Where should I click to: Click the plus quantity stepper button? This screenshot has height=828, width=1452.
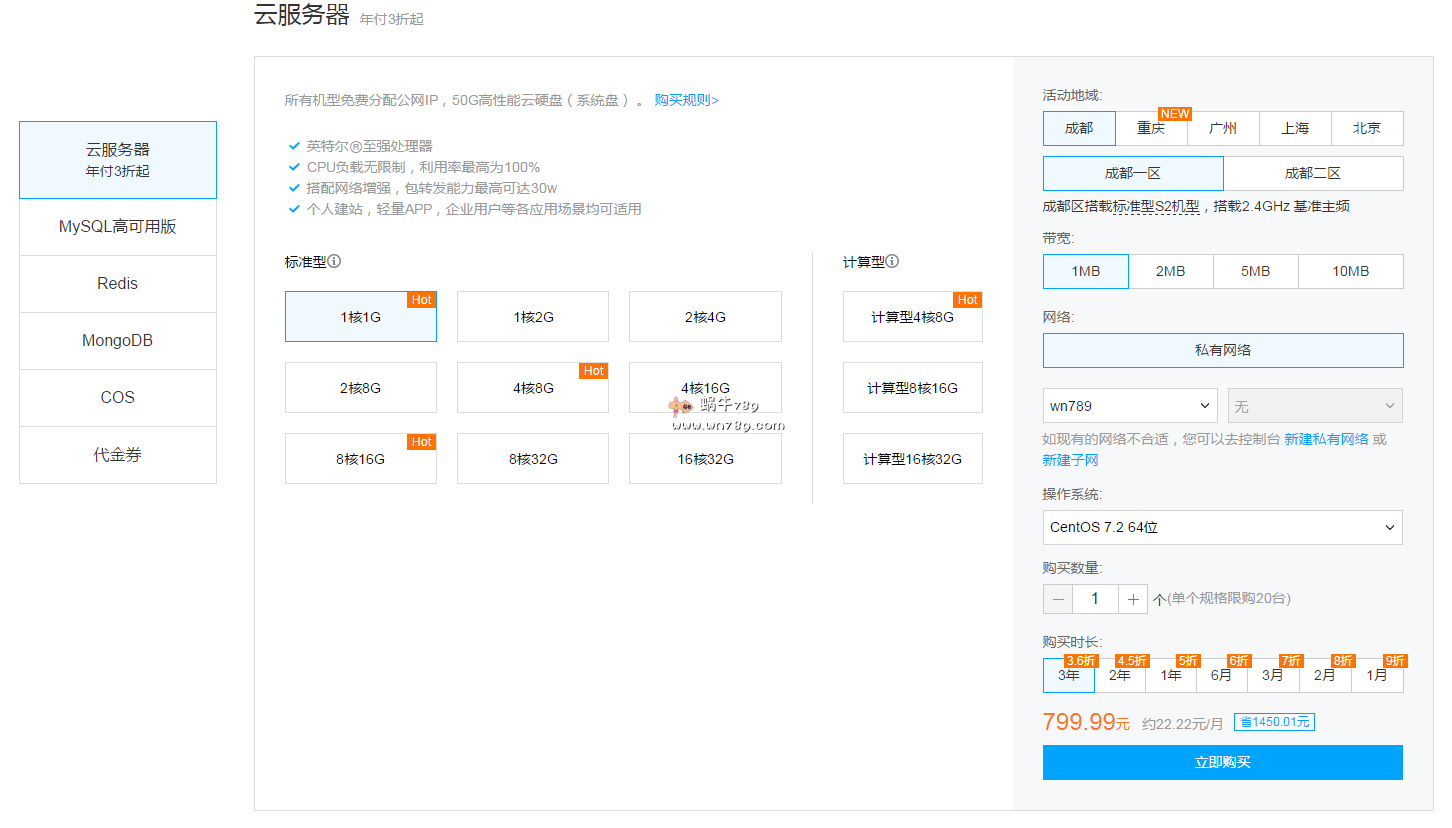[1132, 599]
